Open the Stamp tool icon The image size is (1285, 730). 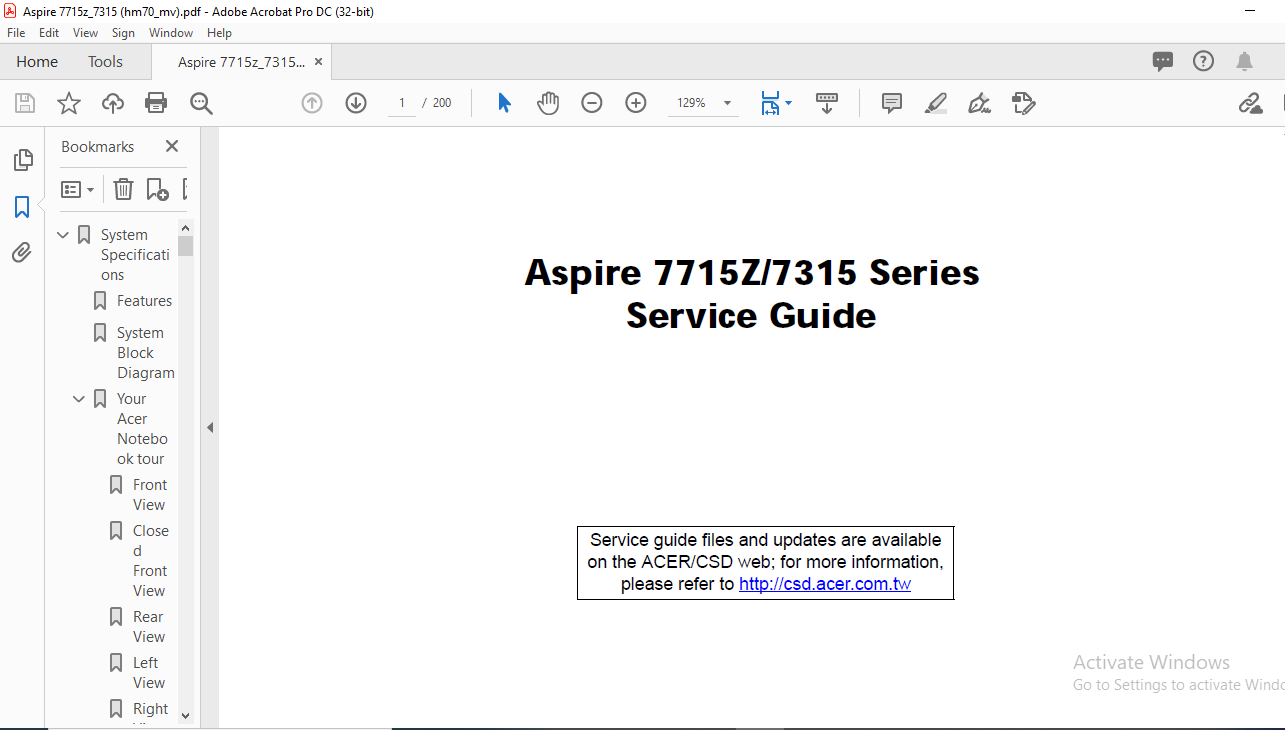(x=1023, y=103)
